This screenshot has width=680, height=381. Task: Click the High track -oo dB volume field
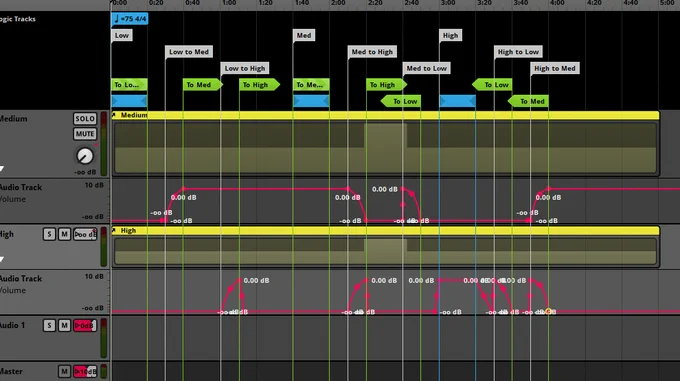point(85,234)
